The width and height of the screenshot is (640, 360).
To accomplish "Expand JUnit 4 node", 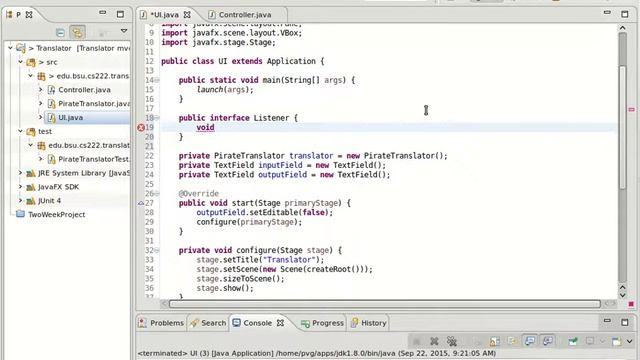I will click(x=20, y=200).
